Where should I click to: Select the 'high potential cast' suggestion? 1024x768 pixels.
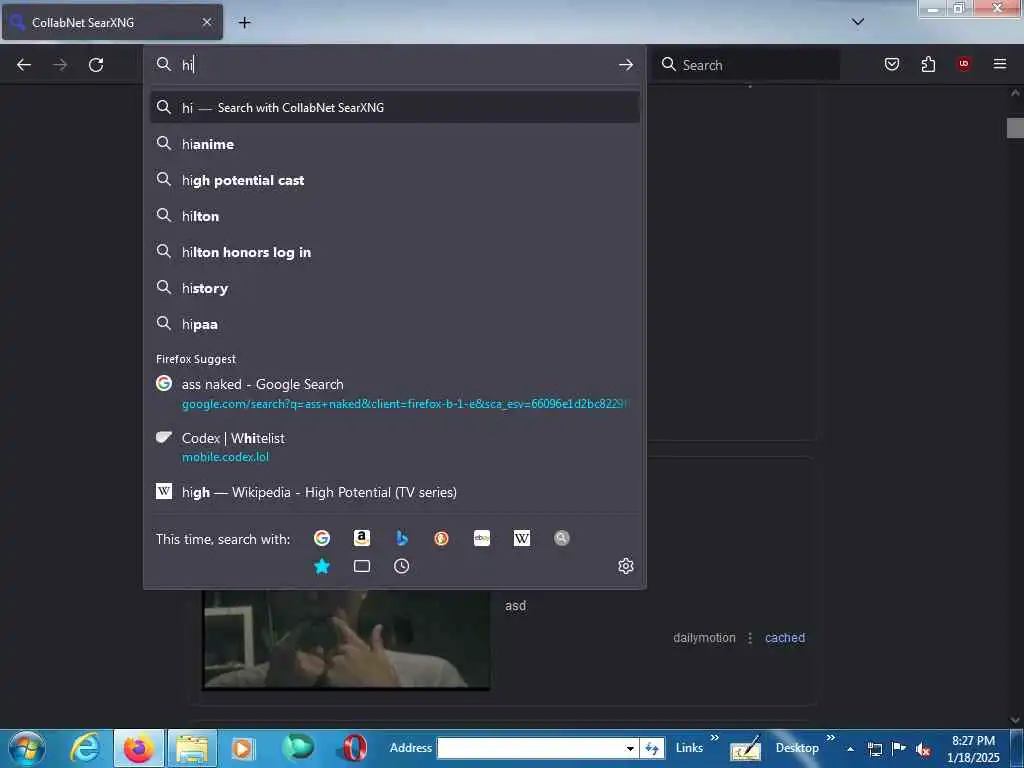pos(394,180)
